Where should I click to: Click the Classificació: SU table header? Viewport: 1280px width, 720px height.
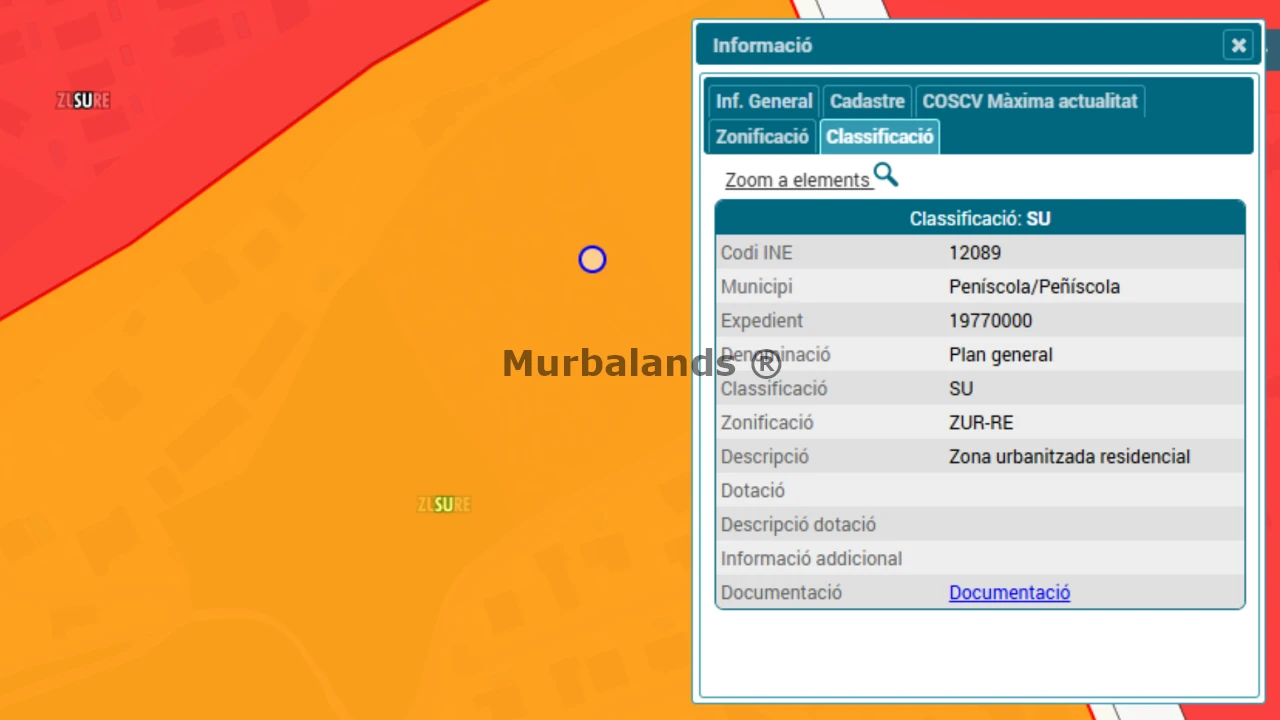[979, 218]
